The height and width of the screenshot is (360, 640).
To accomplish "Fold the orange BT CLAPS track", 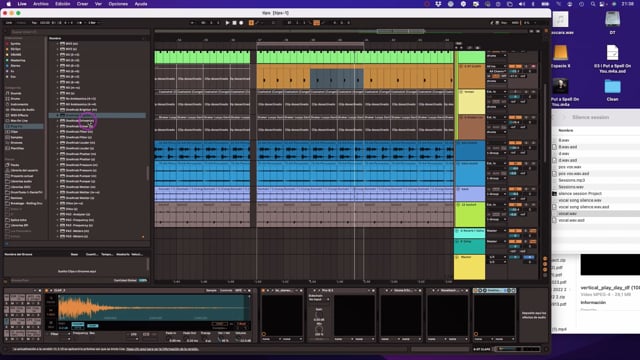I will point(461,66).
